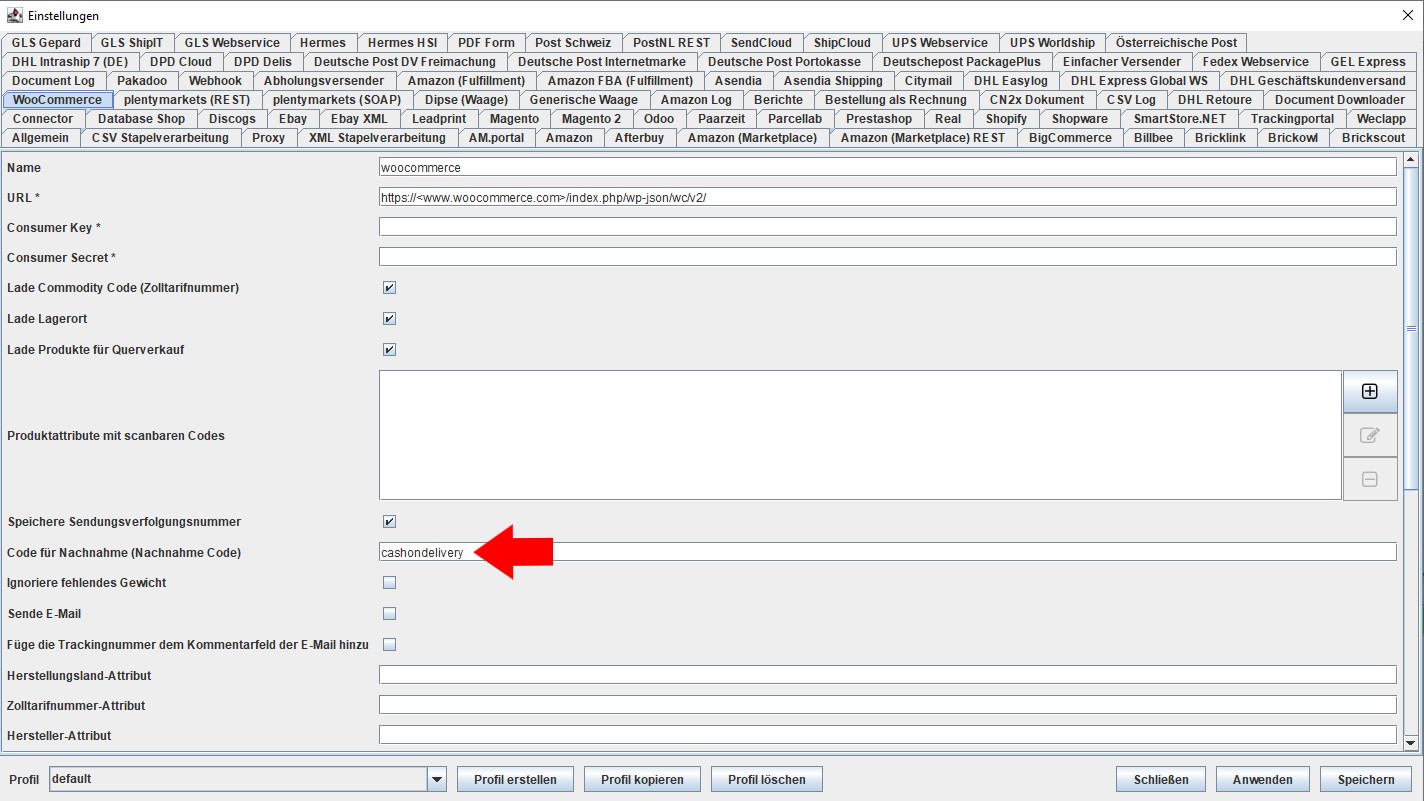The height and width of the screenshot is (801, 1424).
Task: Open the Prestashop tab
Action: tap(879, 119)
